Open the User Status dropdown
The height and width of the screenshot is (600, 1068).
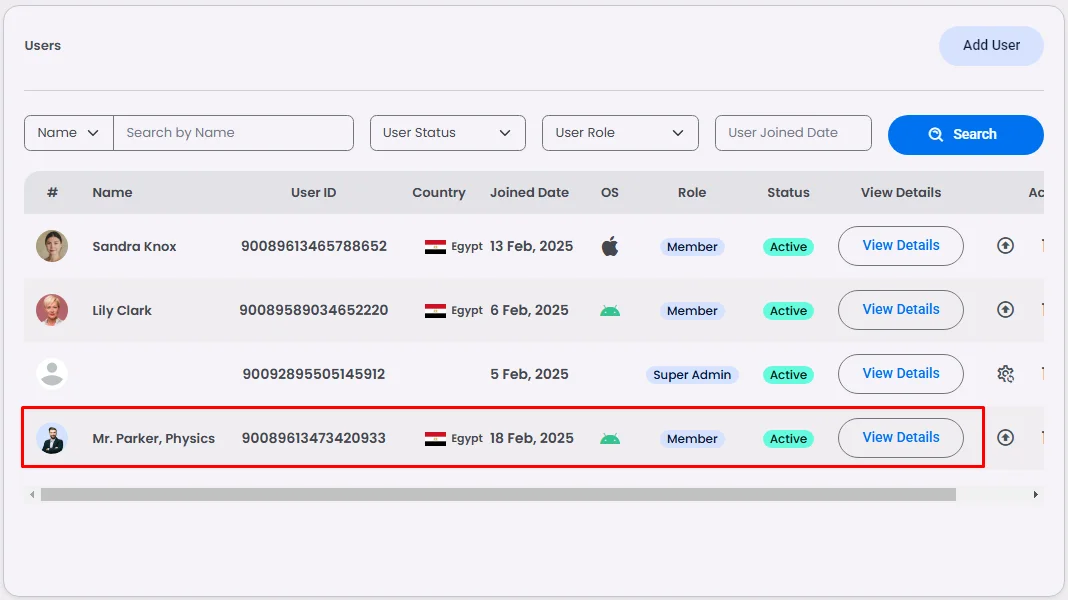click(x=447, y=133)
